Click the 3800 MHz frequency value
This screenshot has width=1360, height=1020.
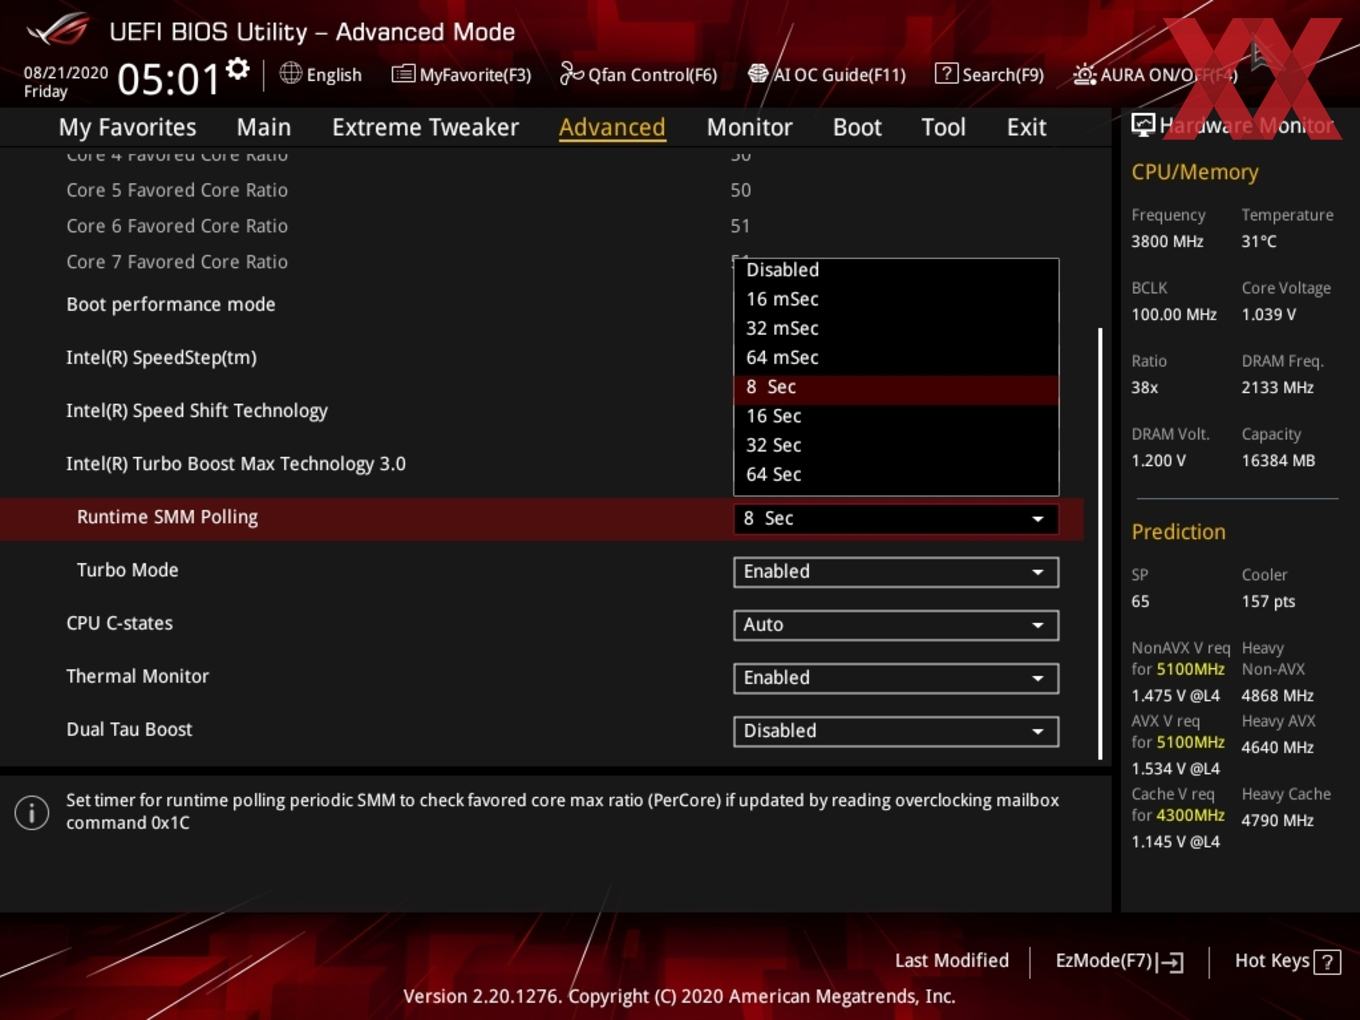(x=1167, y=241)
